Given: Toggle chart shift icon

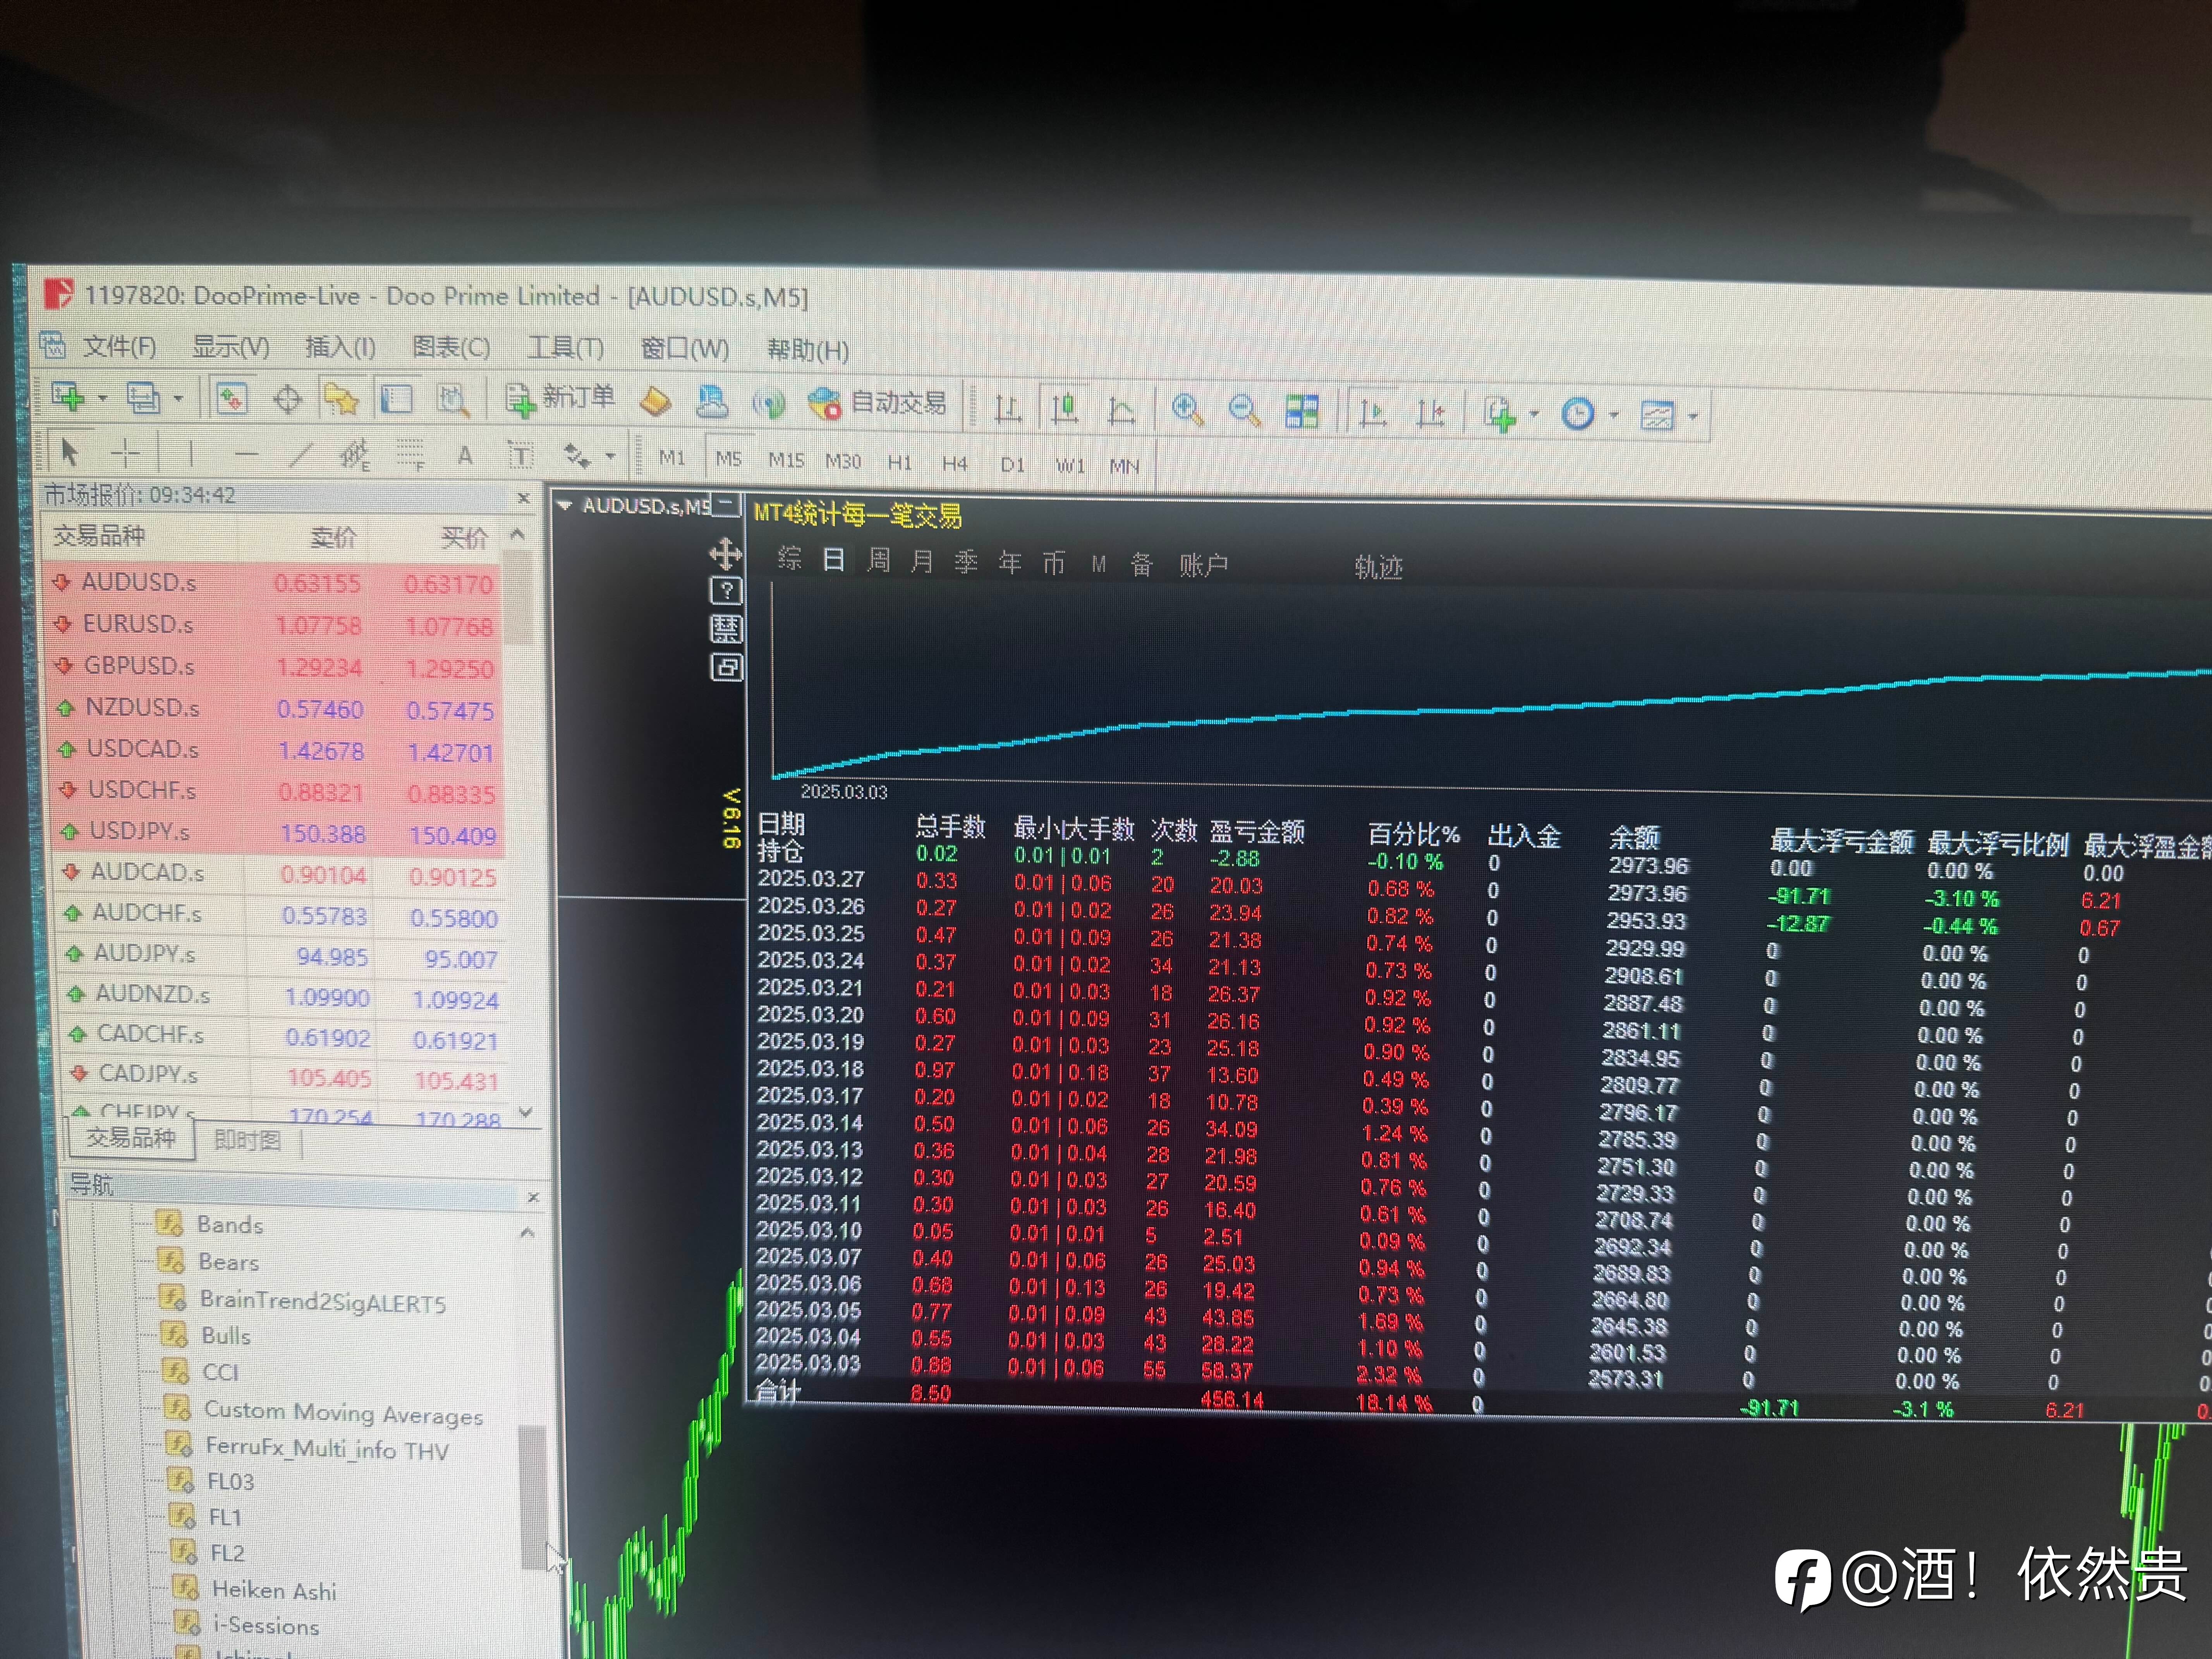Looking at the screenshot, I should tap(1430, 413).
